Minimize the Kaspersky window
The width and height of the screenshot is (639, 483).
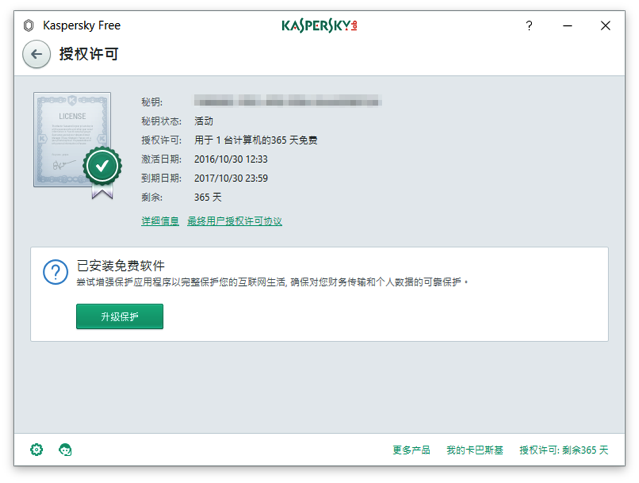[567, 26]
